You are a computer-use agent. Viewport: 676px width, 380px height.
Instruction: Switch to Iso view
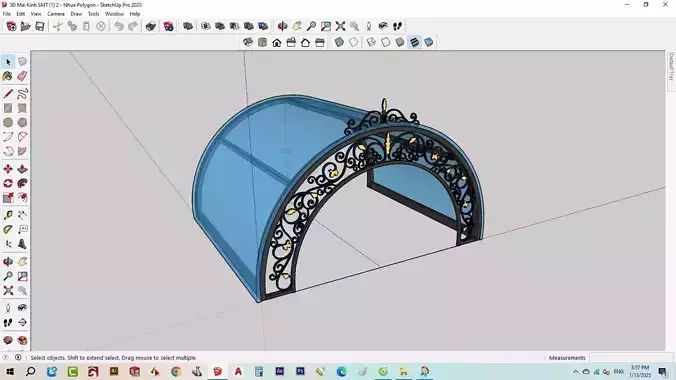pyautogui.click(x=248, y=42)
